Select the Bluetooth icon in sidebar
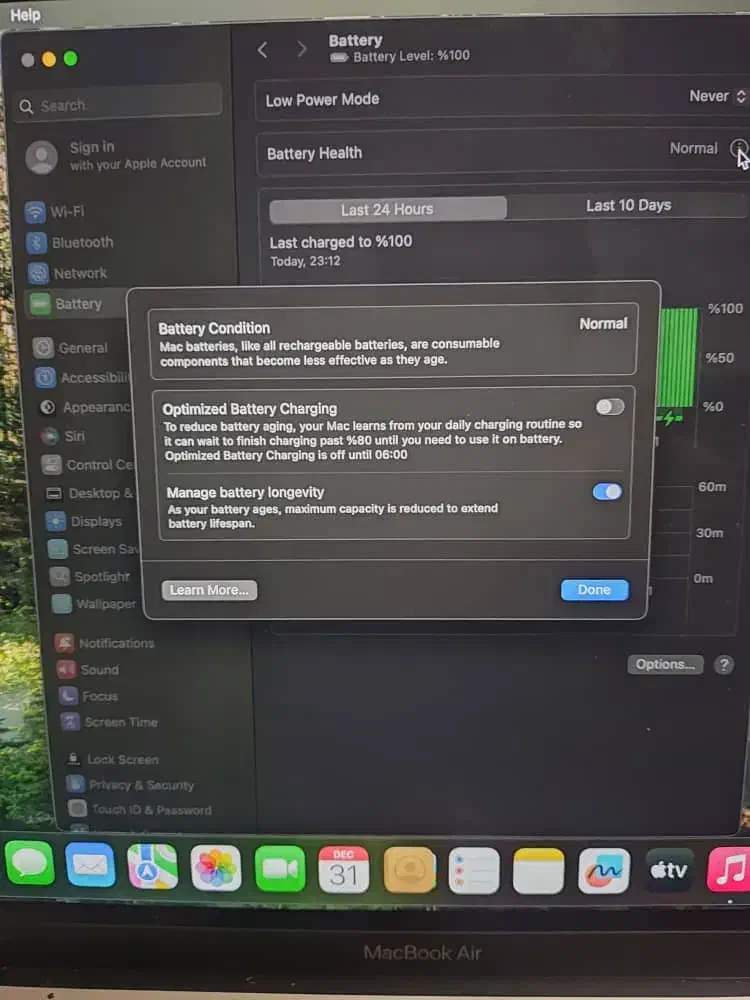 click(x=37, y=243)
